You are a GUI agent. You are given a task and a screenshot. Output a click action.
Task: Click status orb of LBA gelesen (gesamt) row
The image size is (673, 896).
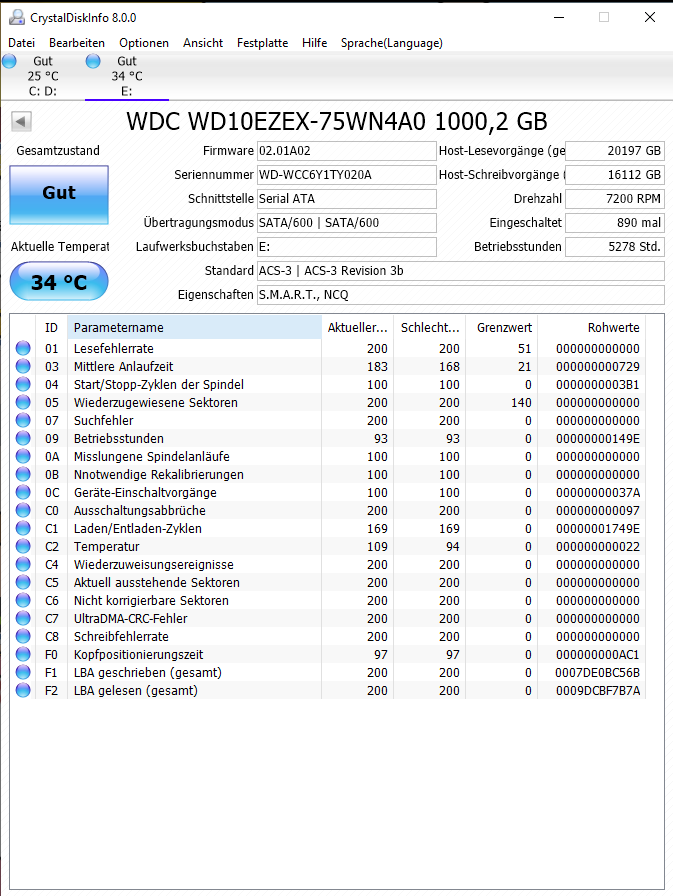point(23,690)
